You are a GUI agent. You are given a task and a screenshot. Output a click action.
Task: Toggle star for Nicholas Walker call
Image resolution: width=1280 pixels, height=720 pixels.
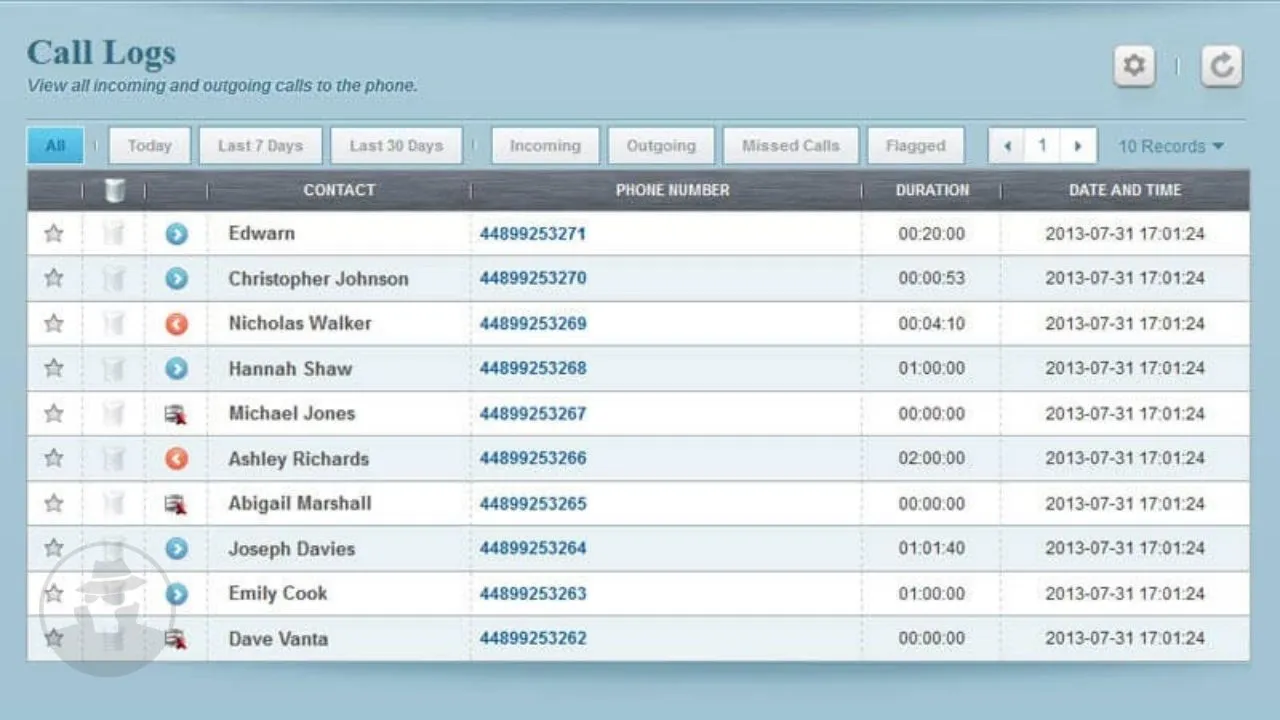[x=54, y=324]
